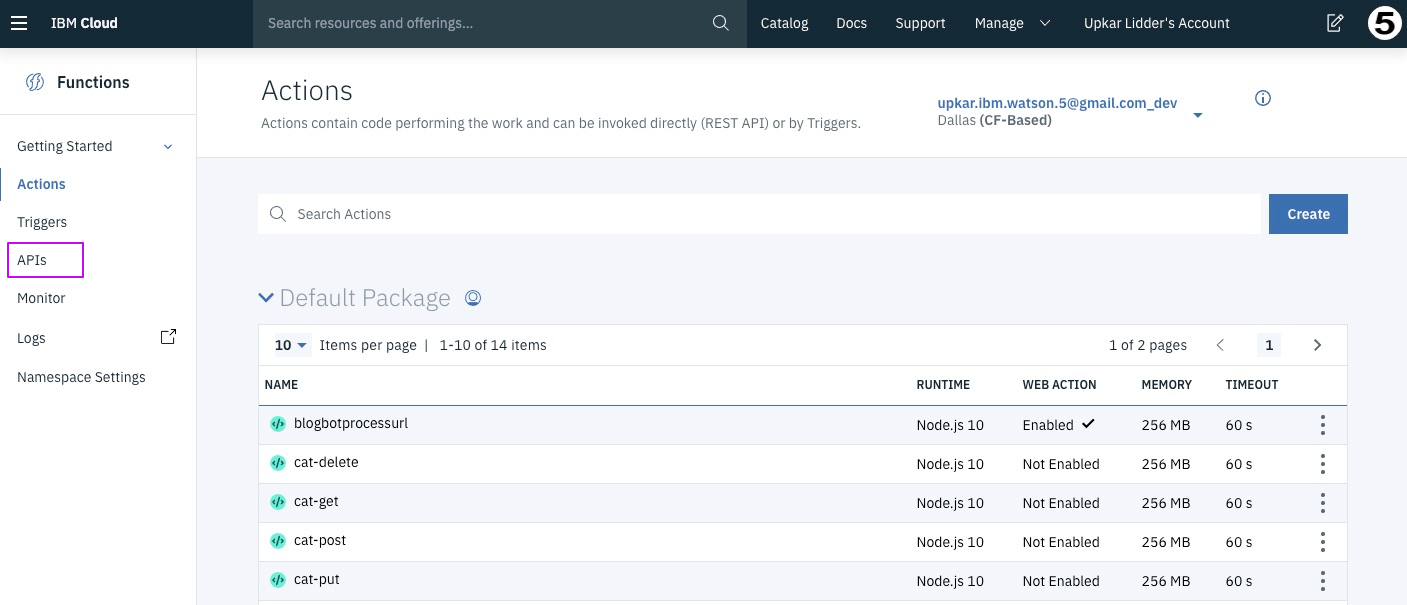
Task: Focus the Search Actions field
Action: [x=759, y=214]
